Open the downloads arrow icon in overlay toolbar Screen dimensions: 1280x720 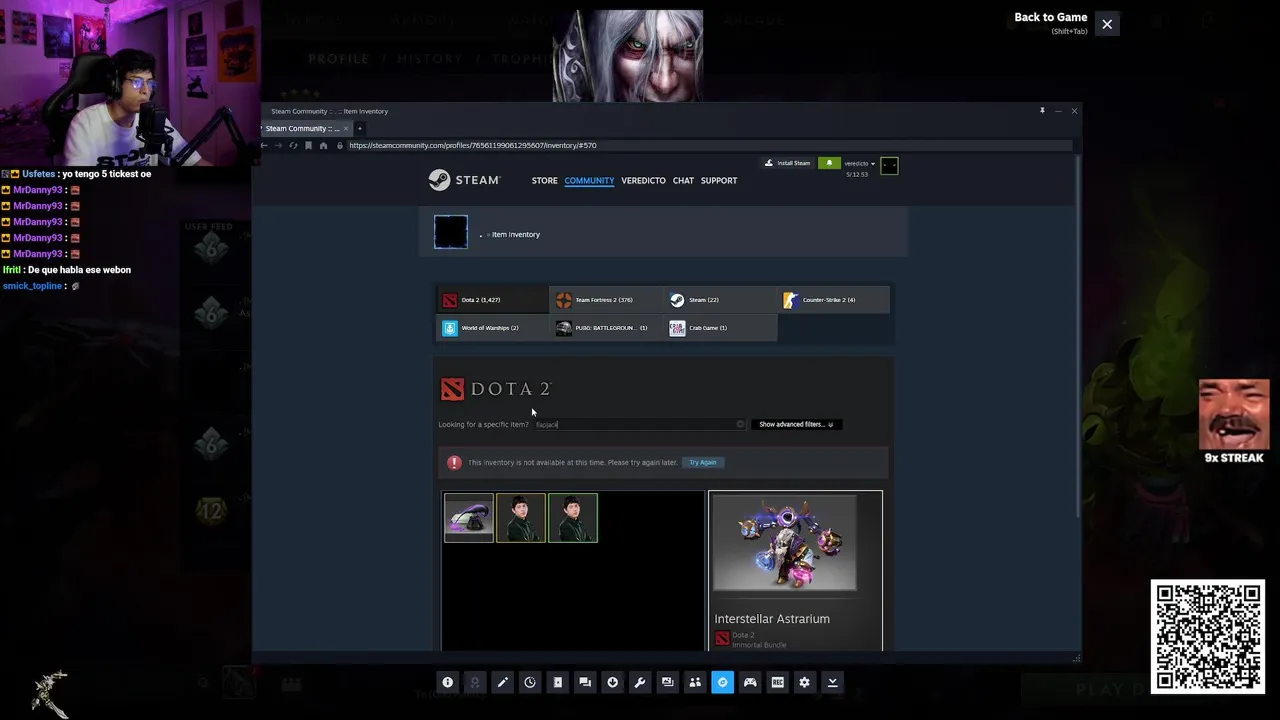pos(613,682)
